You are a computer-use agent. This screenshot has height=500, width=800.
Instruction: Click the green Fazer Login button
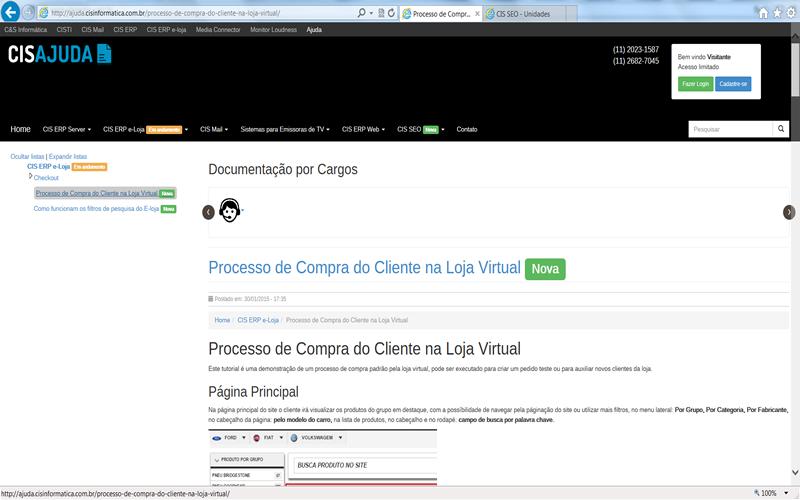695,84
